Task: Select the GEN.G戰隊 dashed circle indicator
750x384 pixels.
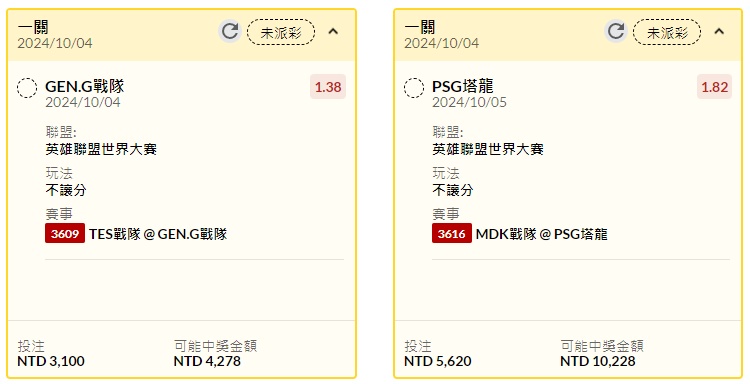Action: (27, 88)
